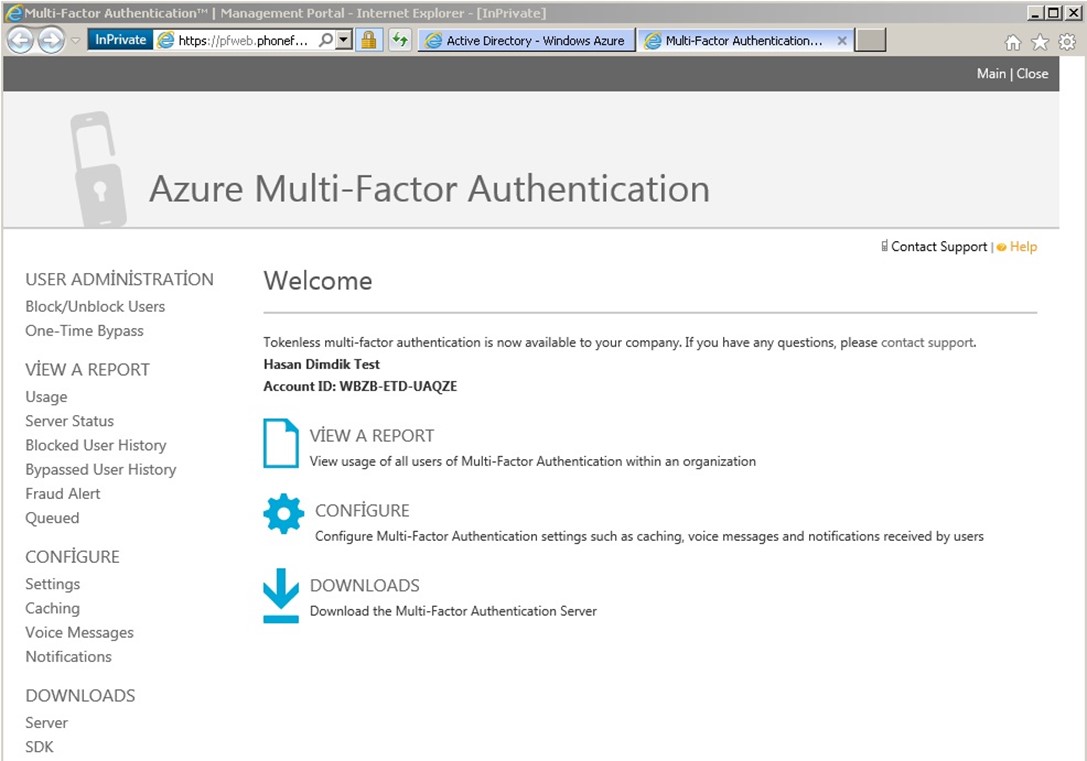1087x761 pixels.
Task: Open Fraud Alert report
Action: [x=63, y=493]
